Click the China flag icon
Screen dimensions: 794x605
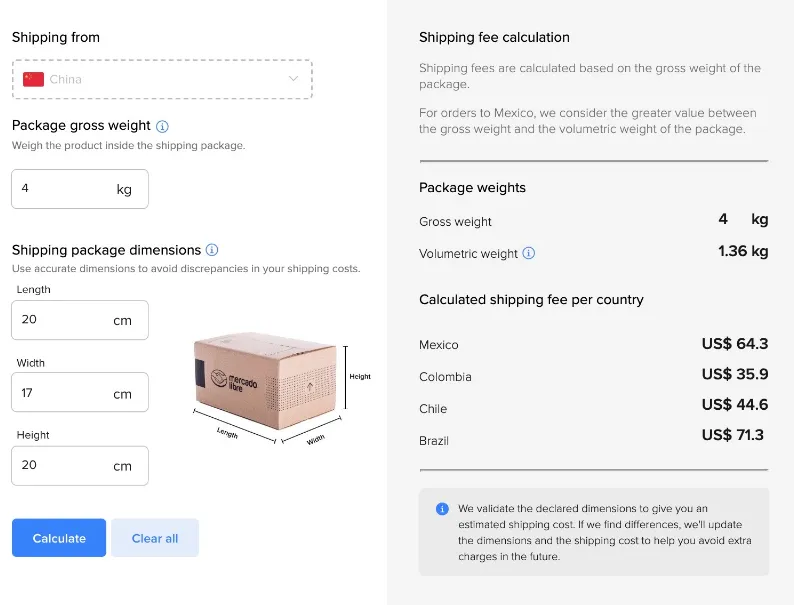point(33,79)
